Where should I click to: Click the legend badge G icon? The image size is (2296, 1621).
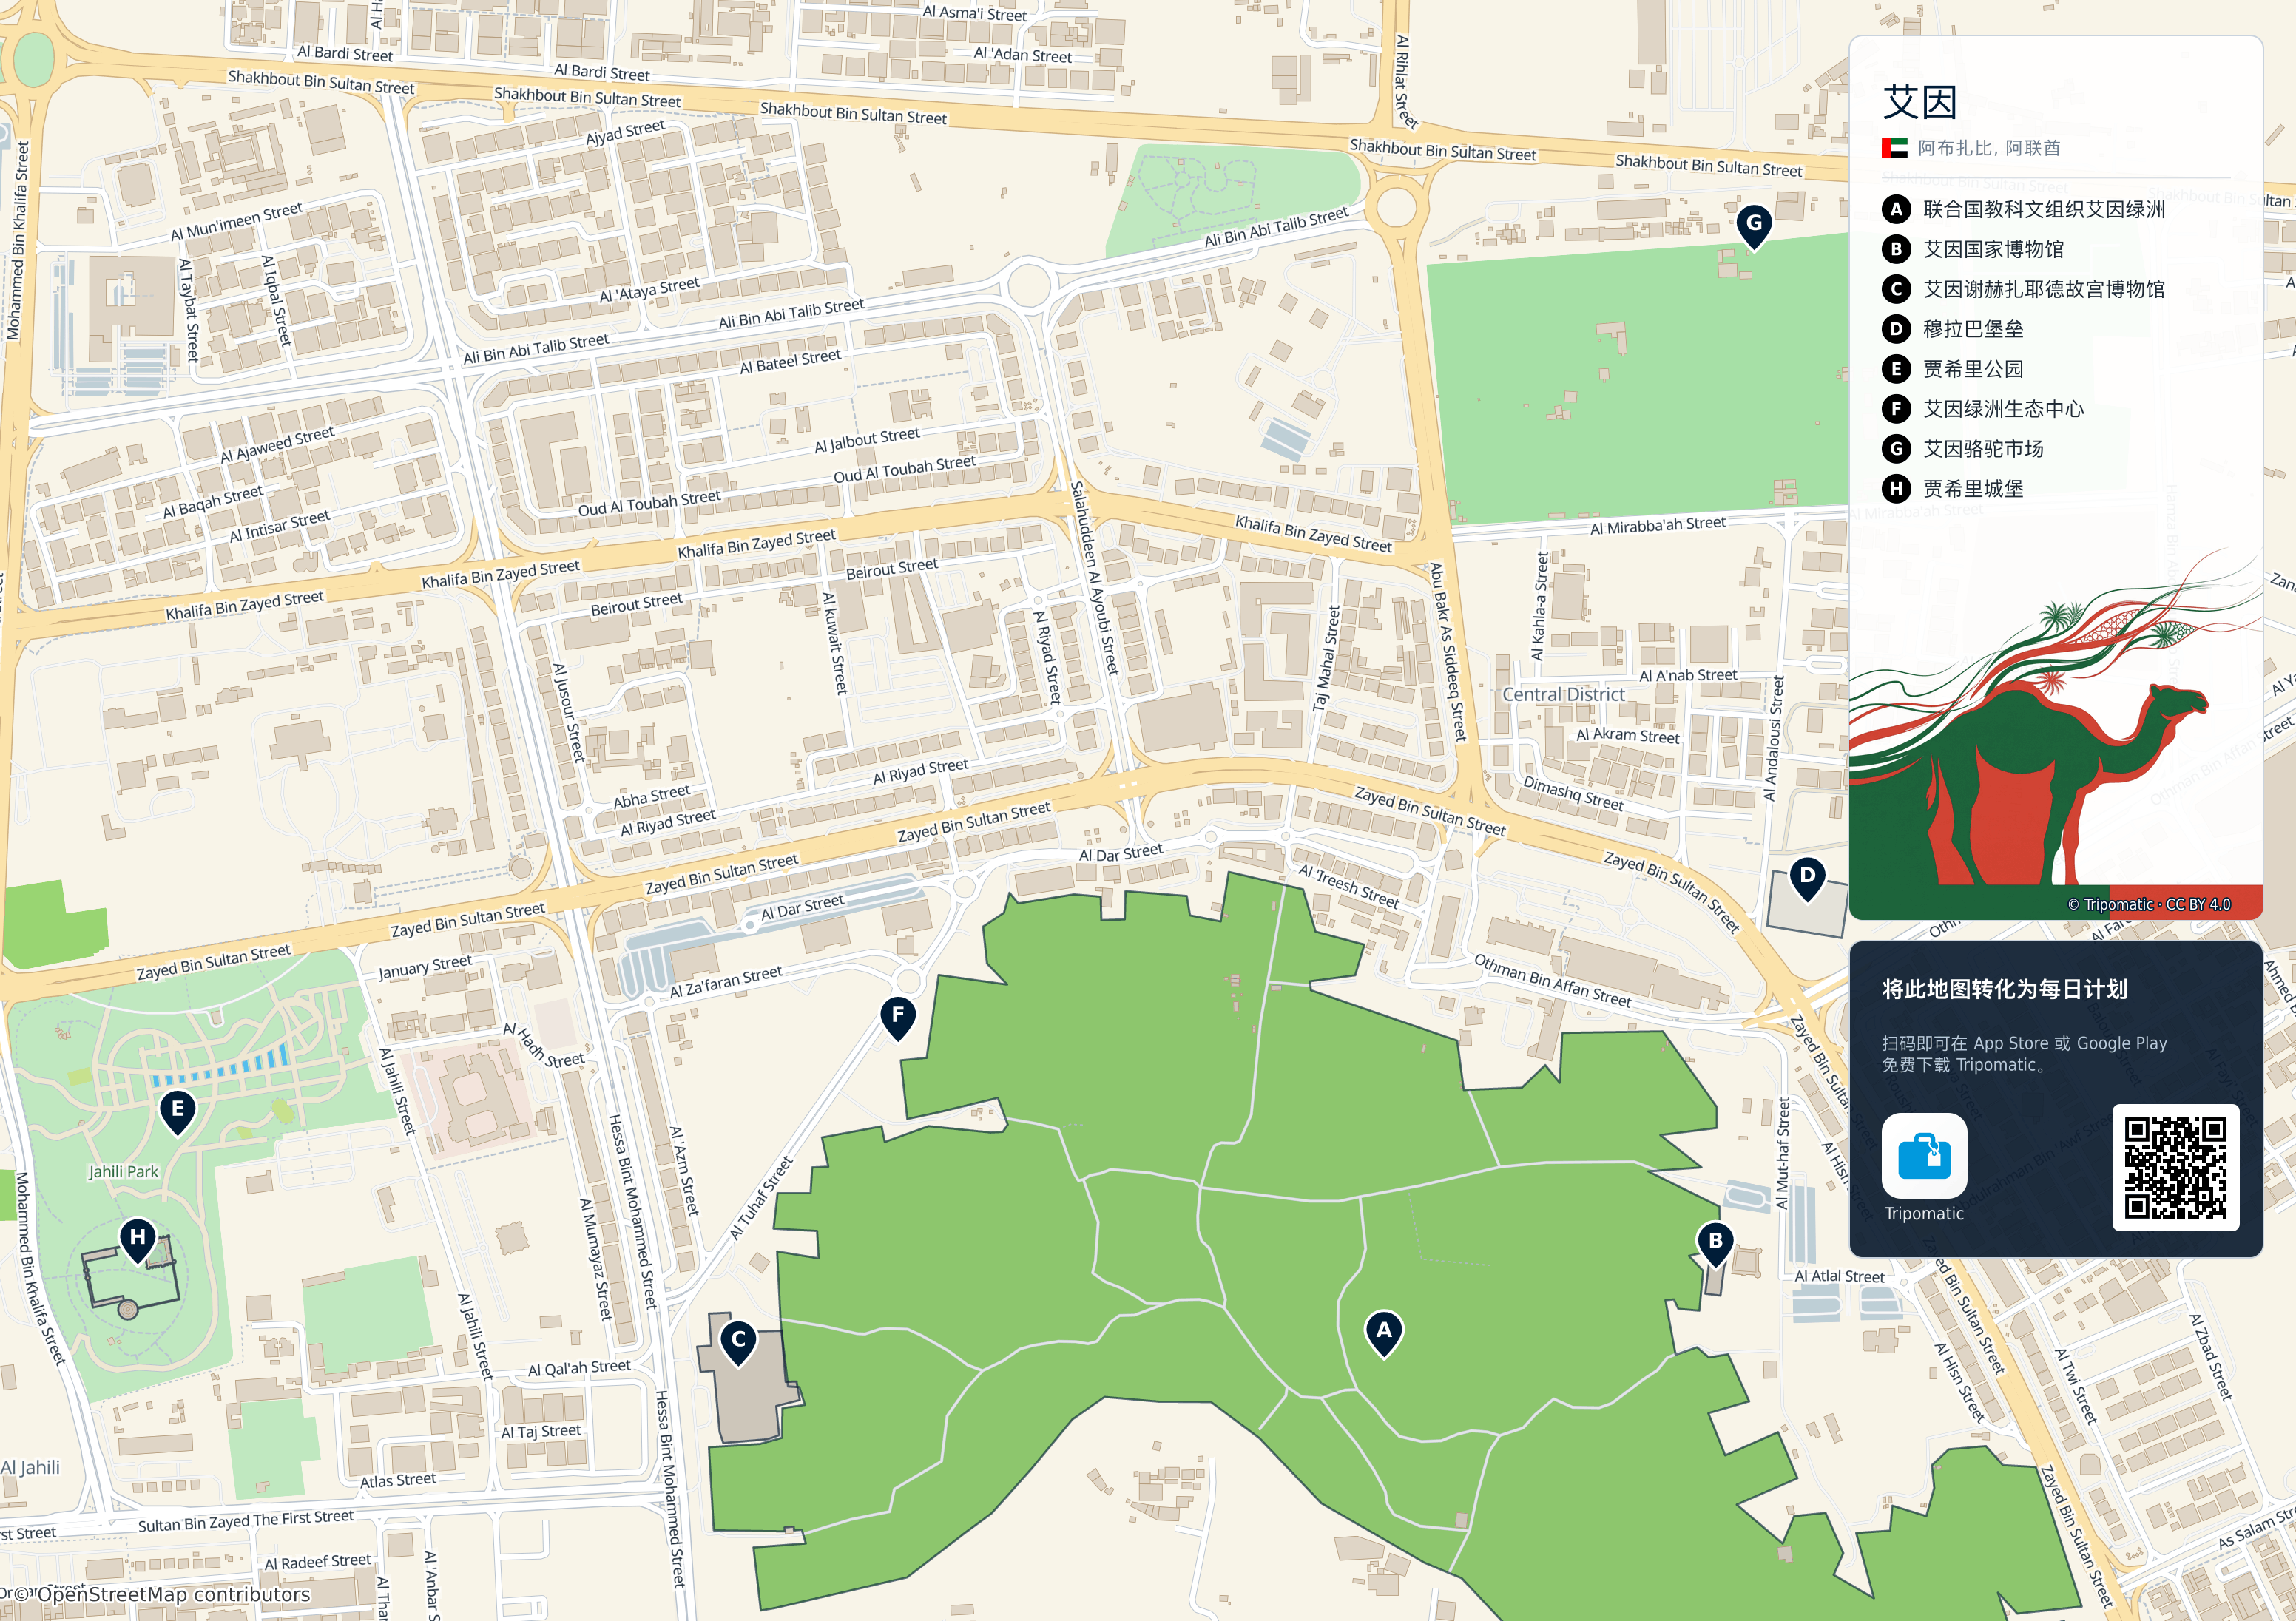[1896, 449]
